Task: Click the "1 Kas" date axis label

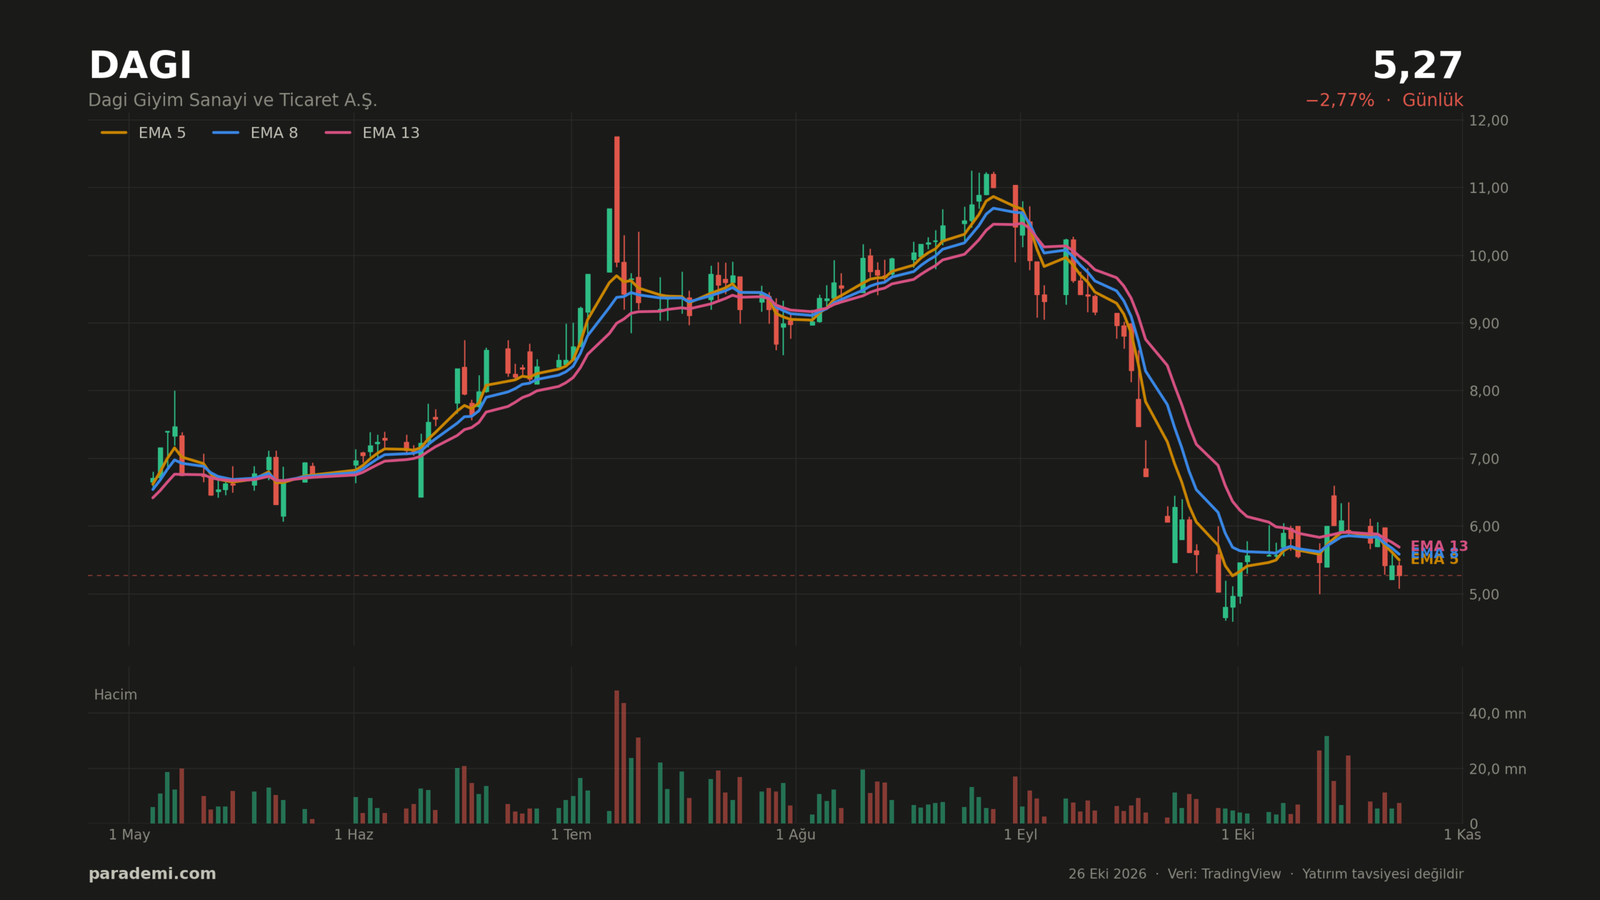Action: pos(1462,835)
